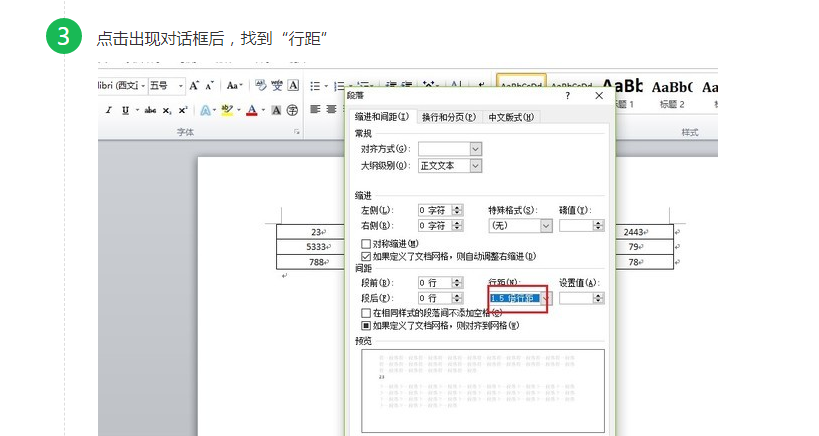Open font color picker red A
Viewport: 819px width, 436px height.
pyautogui.click(x=251, y=110)
